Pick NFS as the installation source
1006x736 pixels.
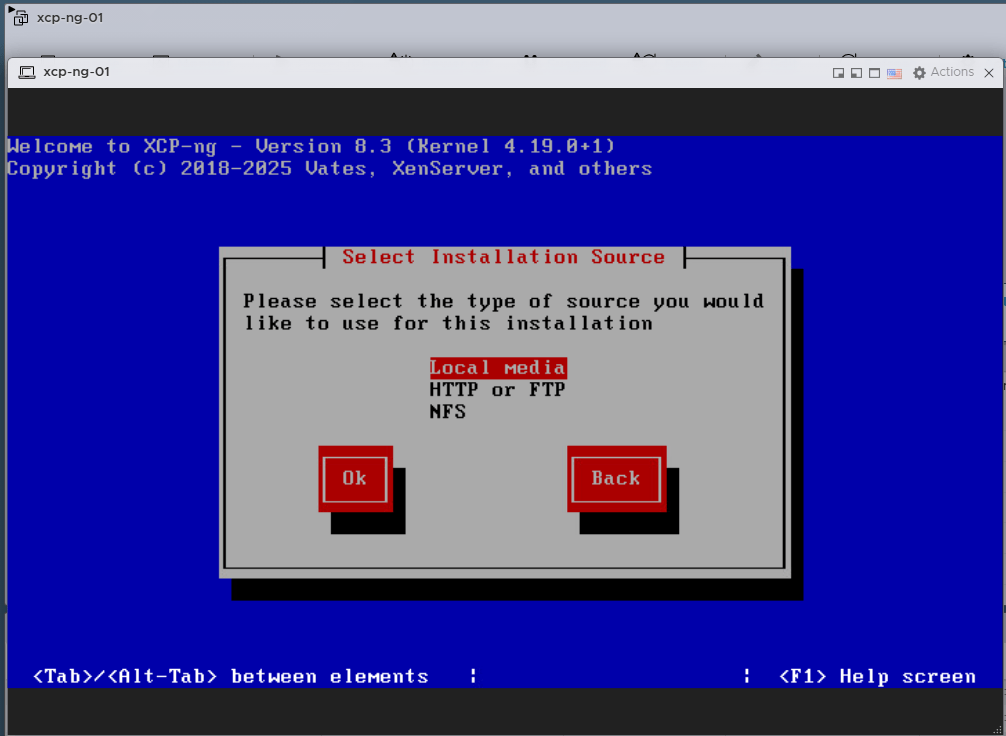tap(447, 411)
